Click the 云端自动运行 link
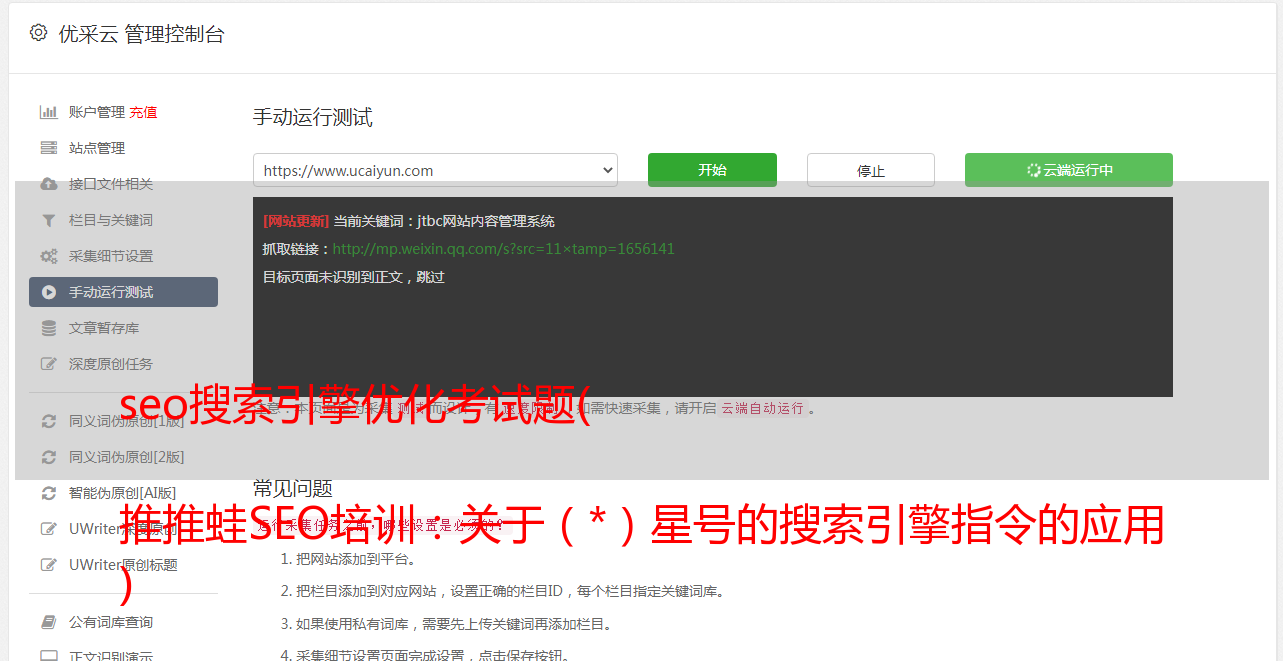This screenshot has width=1283, height=661. coord(762,408)
